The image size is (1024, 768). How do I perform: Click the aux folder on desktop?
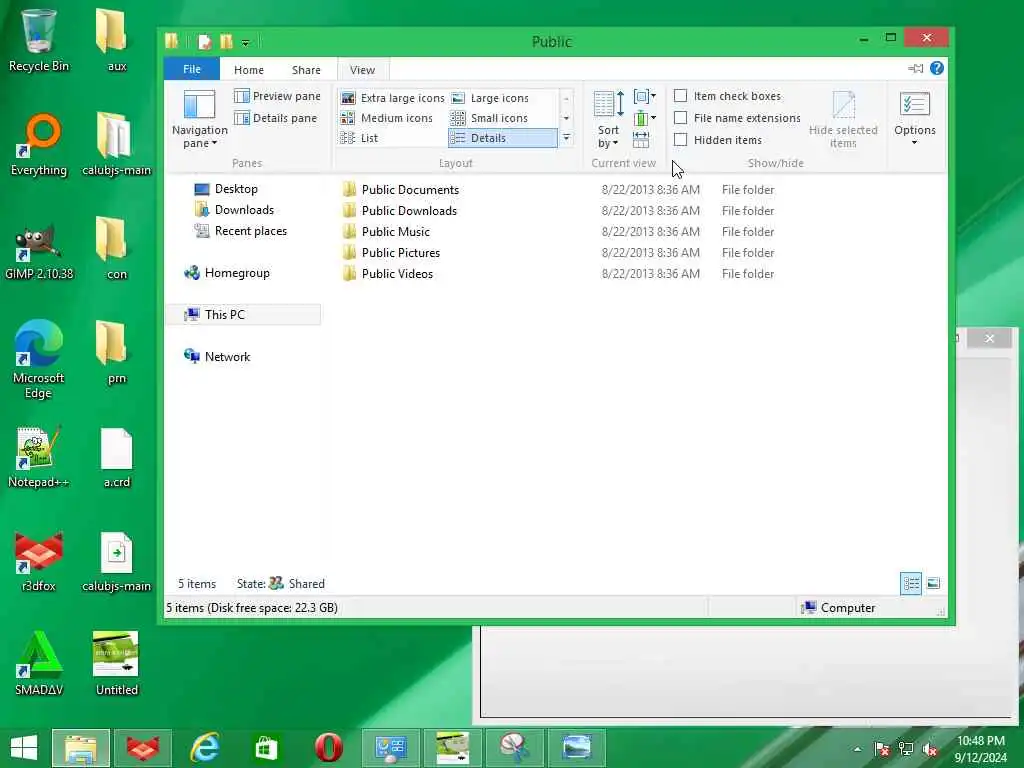point(114,40)
